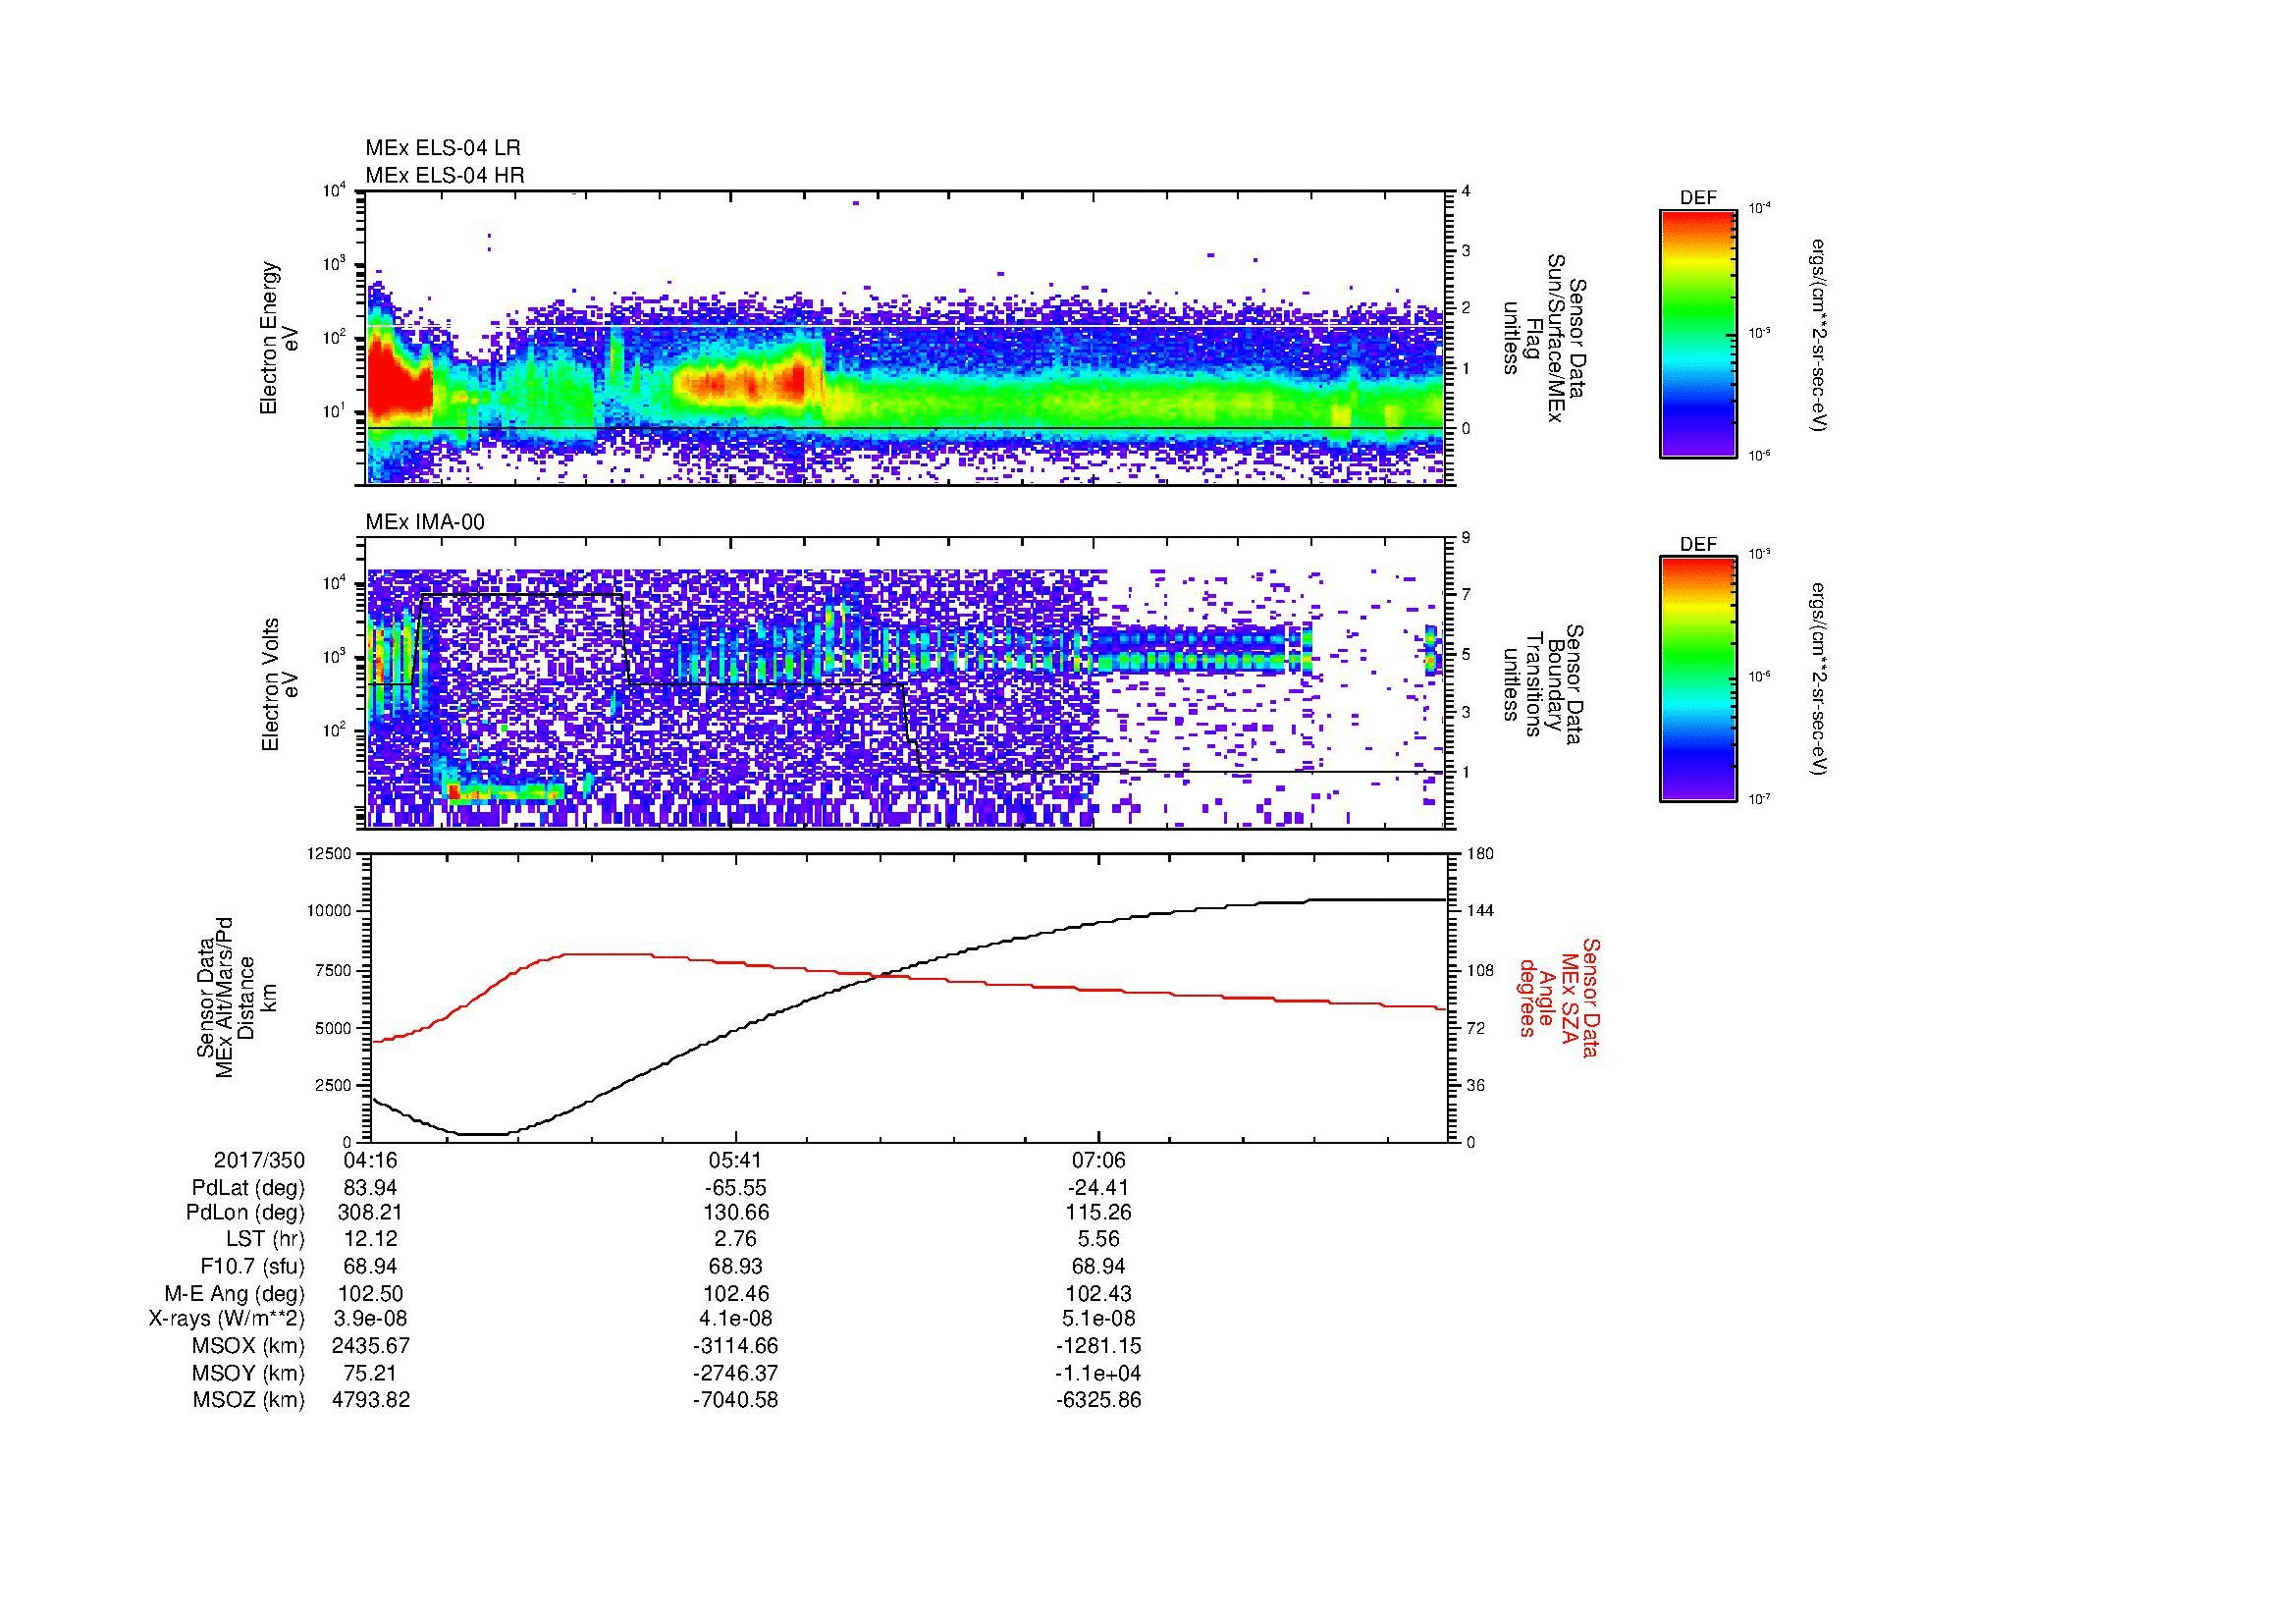Click the '07:06' time tick label
Viewport: 2296px width, 1623px height.
point(1098,1160)
